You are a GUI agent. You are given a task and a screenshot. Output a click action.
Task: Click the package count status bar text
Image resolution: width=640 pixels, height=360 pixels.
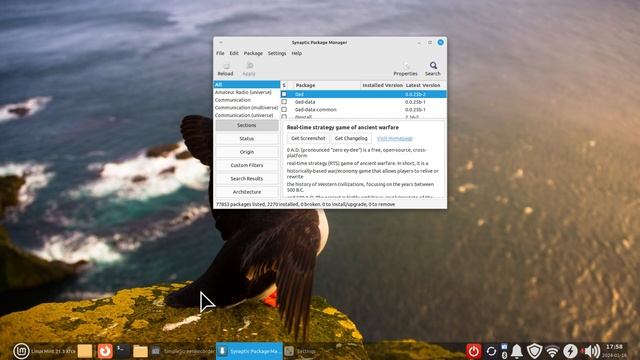[305, 204]
